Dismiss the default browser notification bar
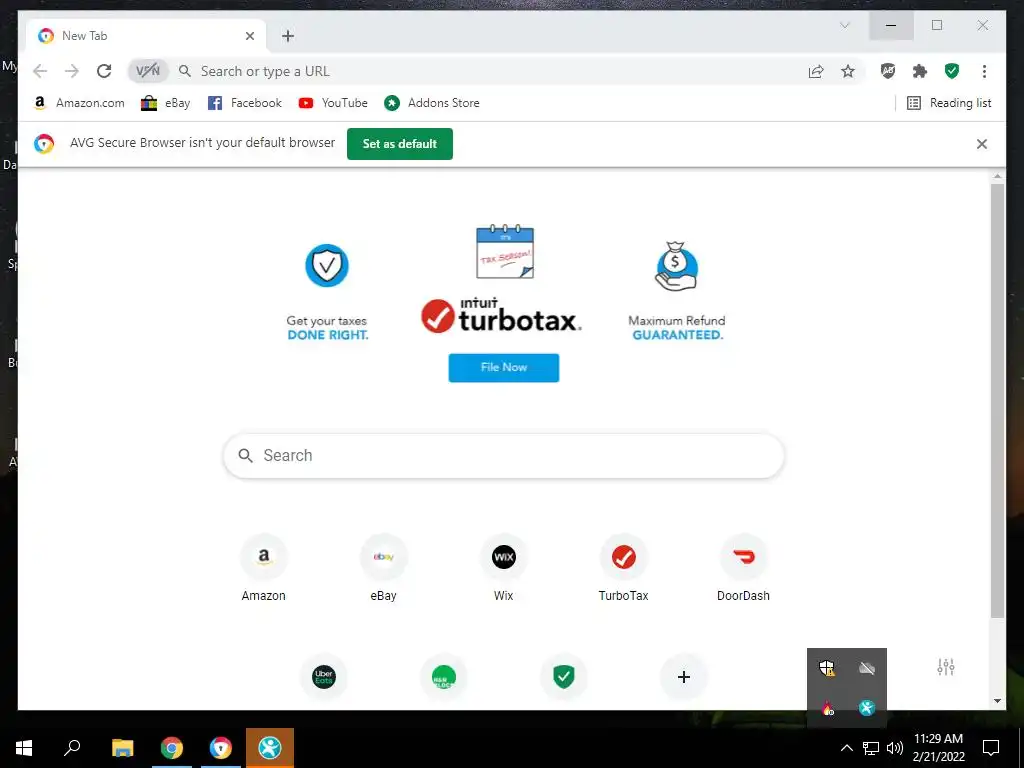This screenshot has height=768, width=1024. (982, 144)
